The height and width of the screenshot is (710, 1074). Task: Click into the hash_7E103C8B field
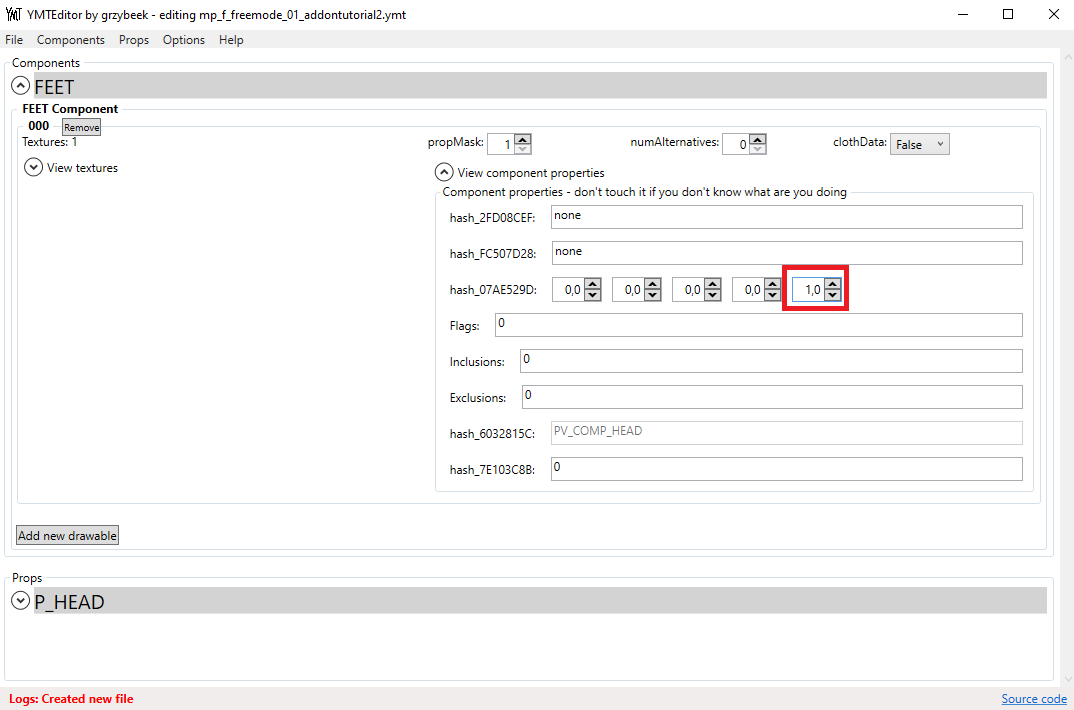pyautogui.click(x=786, y=469)
